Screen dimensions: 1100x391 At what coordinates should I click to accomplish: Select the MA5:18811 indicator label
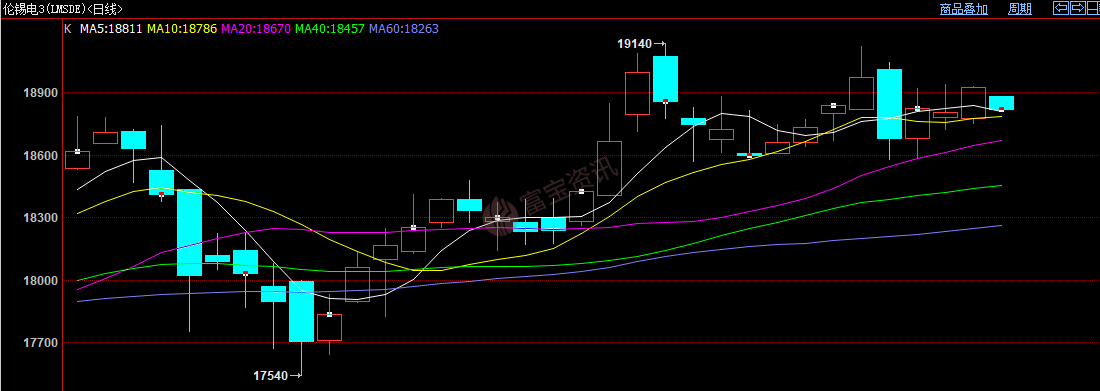click(x=111, y=29)
